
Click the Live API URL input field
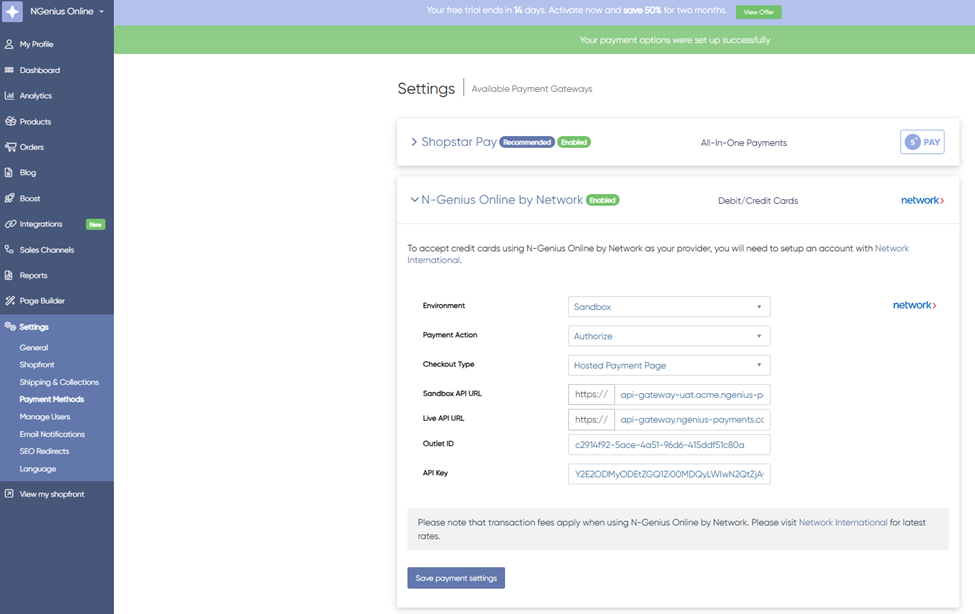[x=692, y=419]
